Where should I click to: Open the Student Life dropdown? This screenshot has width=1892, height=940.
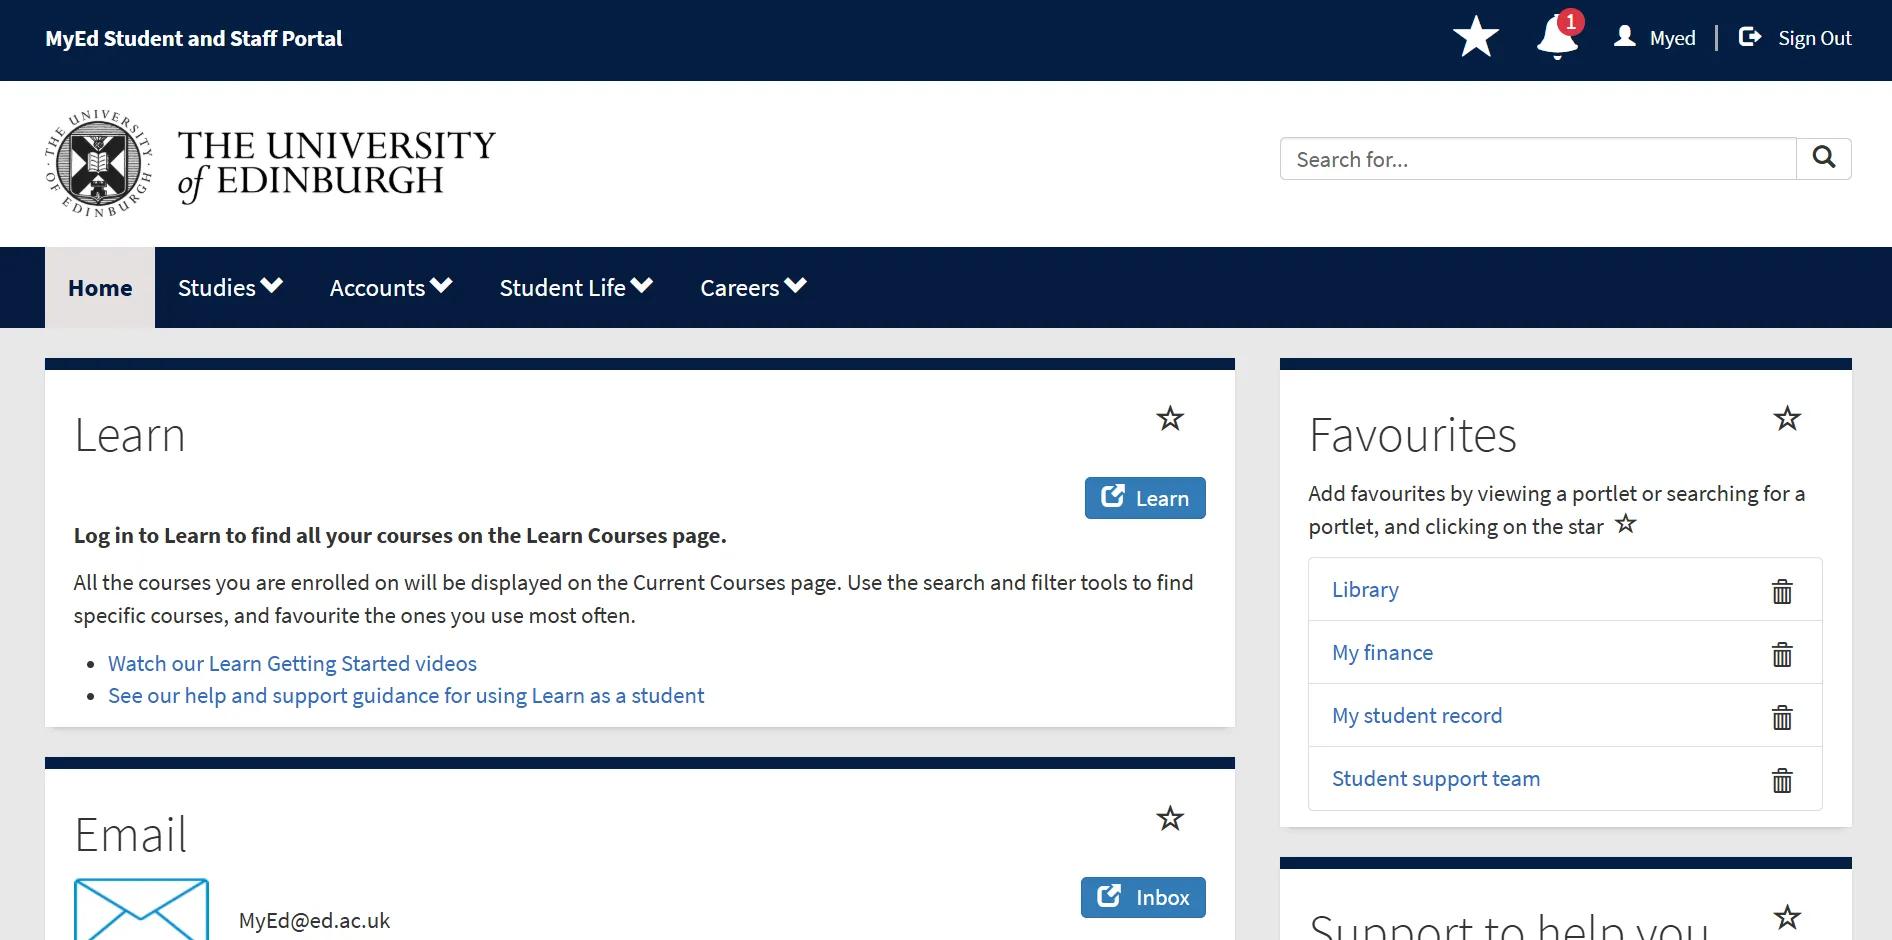pos(576,287)
